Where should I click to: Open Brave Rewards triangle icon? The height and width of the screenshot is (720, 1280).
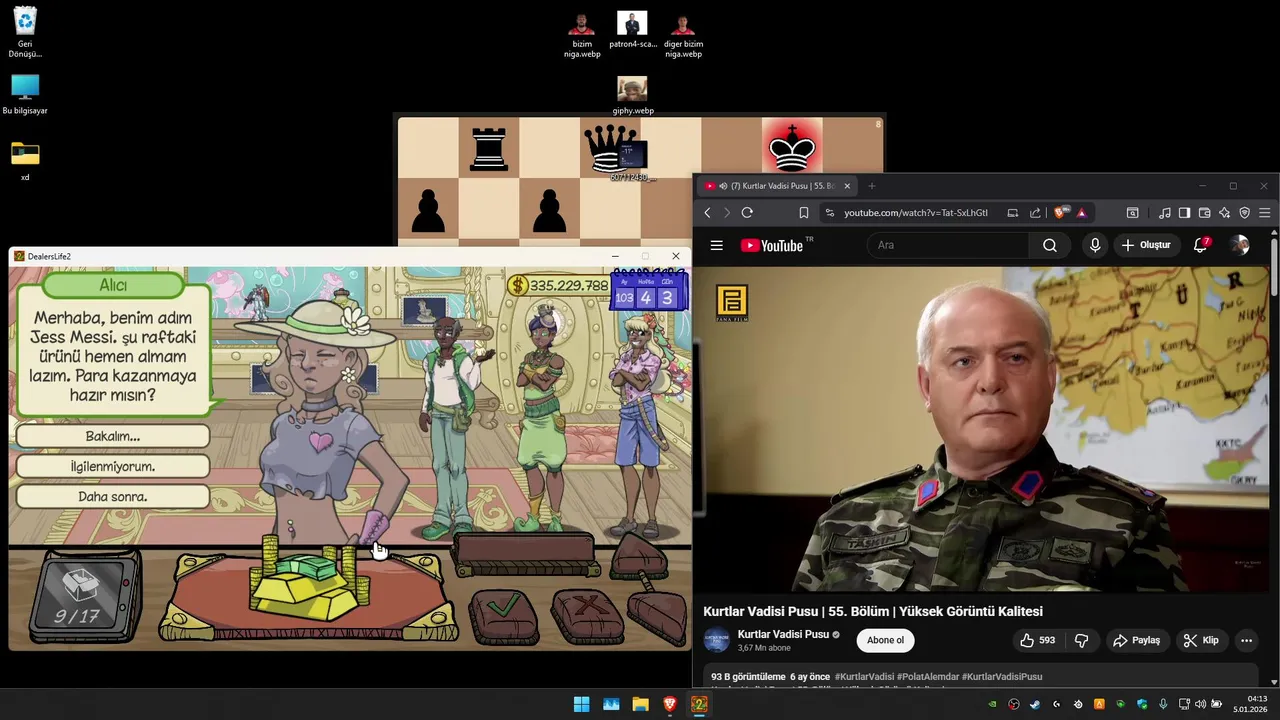click(1081, 213)
